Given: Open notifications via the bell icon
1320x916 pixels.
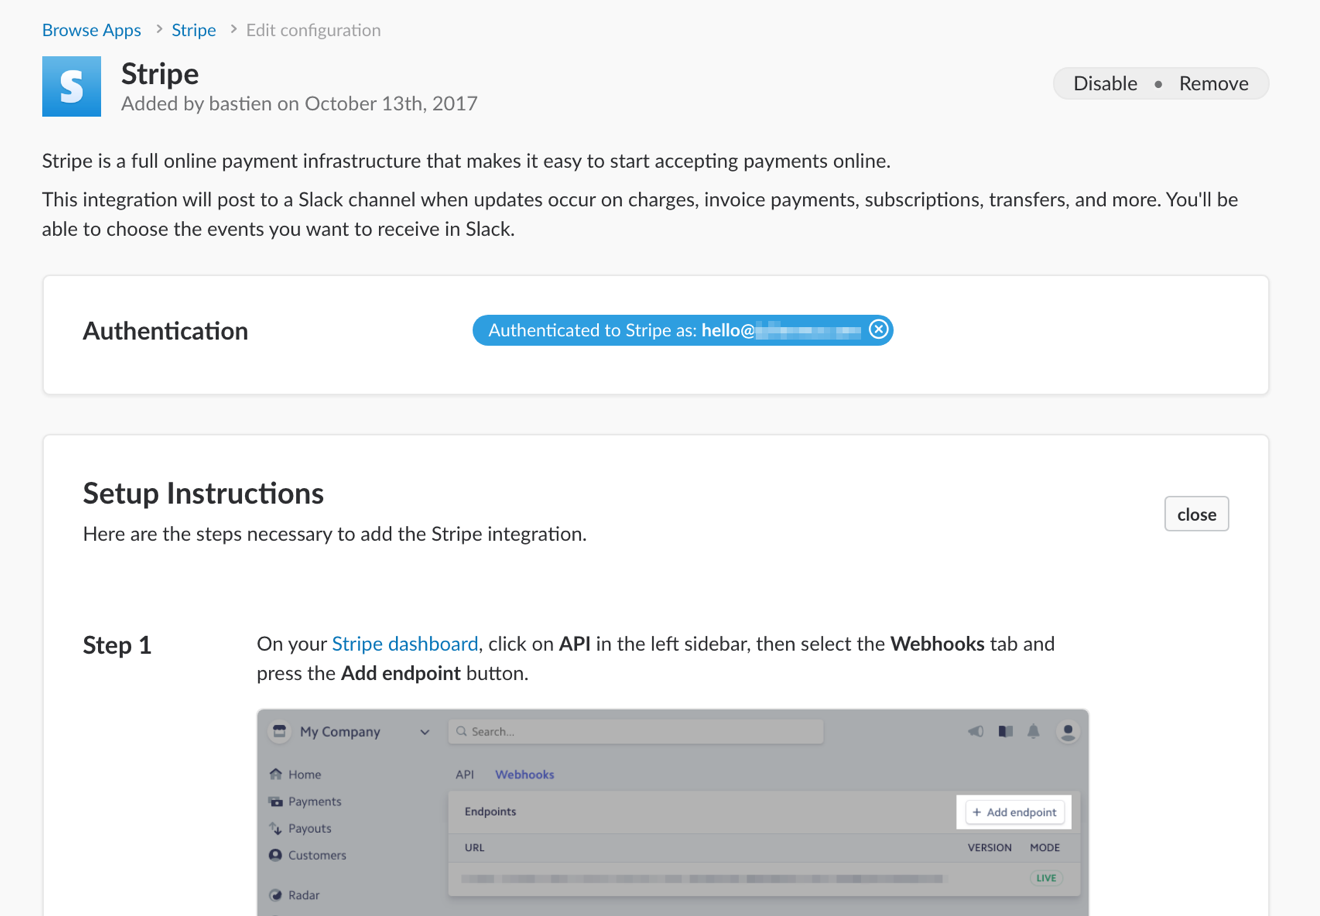Looking at the screenshot, I should pos(1035,731).
